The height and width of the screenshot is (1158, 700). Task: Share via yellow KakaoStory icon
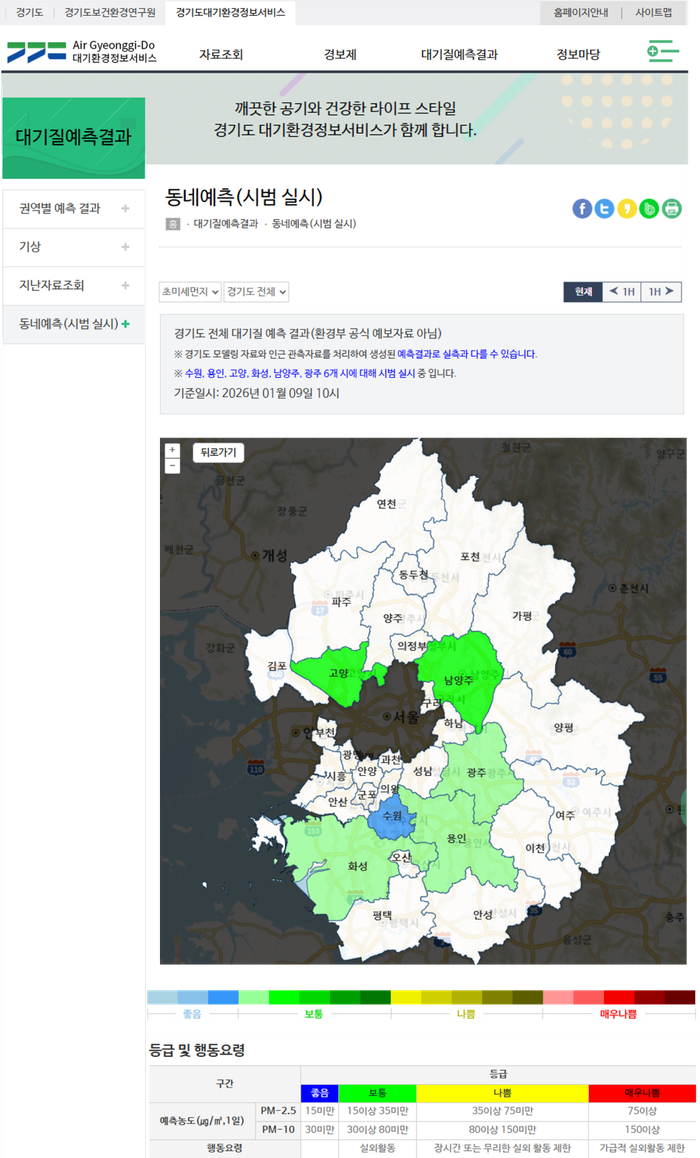pyautogui.click(x=627, y=208)
